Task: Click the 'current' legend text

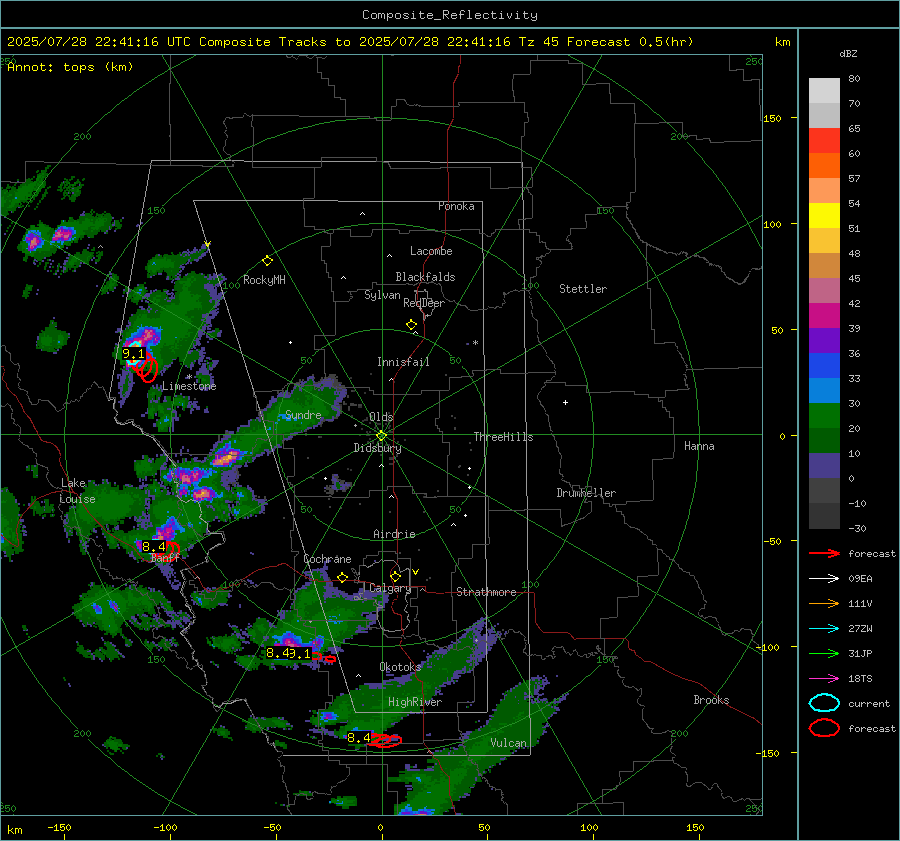Action: [x=869, y=704]
